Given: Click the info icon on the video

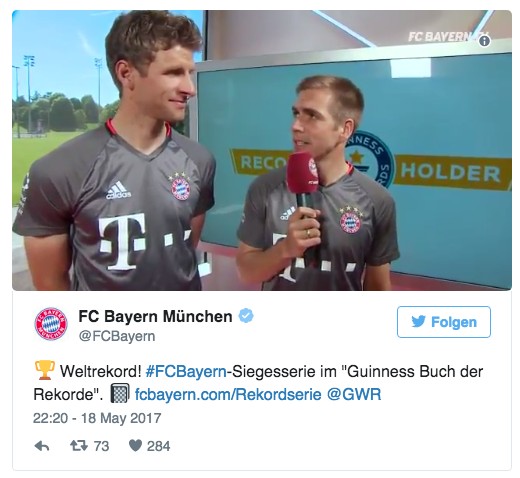Looking at the screenshot, I should point(484,41).
